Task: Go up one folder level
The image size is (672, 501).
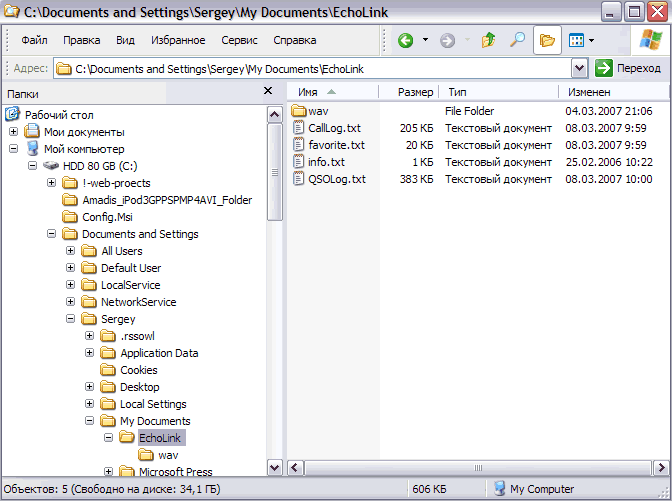Action: tap(488, 40)
